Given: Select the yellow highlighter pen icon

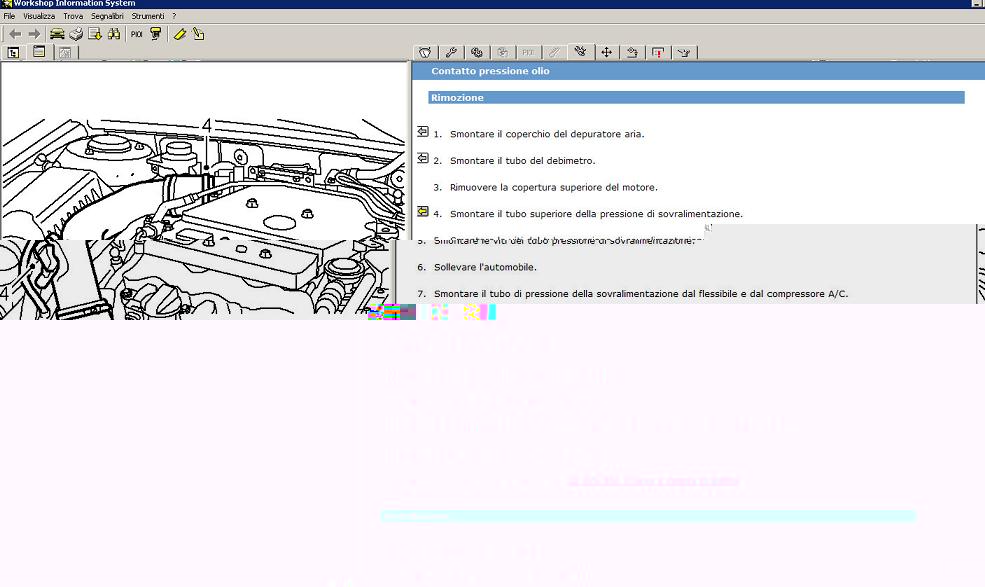Looking at the screenshot, I should tap(180, 34).
